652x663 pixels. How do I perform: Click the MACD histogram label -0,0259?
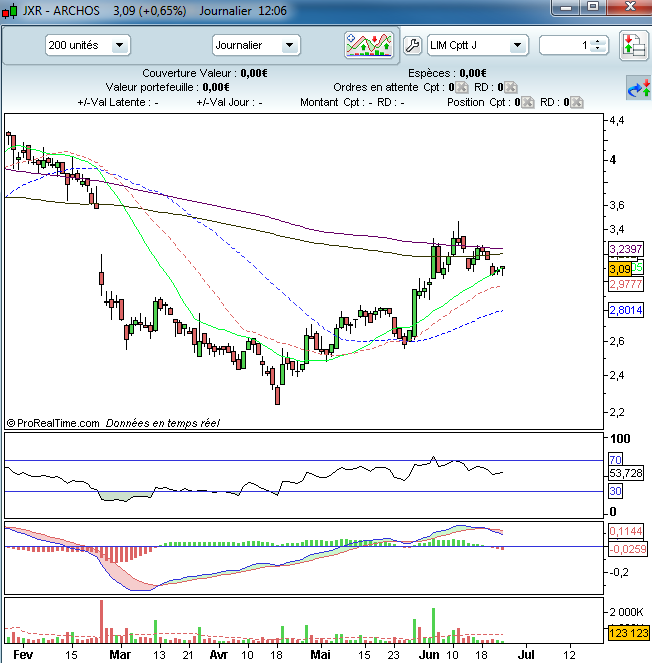tap(627, 549)
